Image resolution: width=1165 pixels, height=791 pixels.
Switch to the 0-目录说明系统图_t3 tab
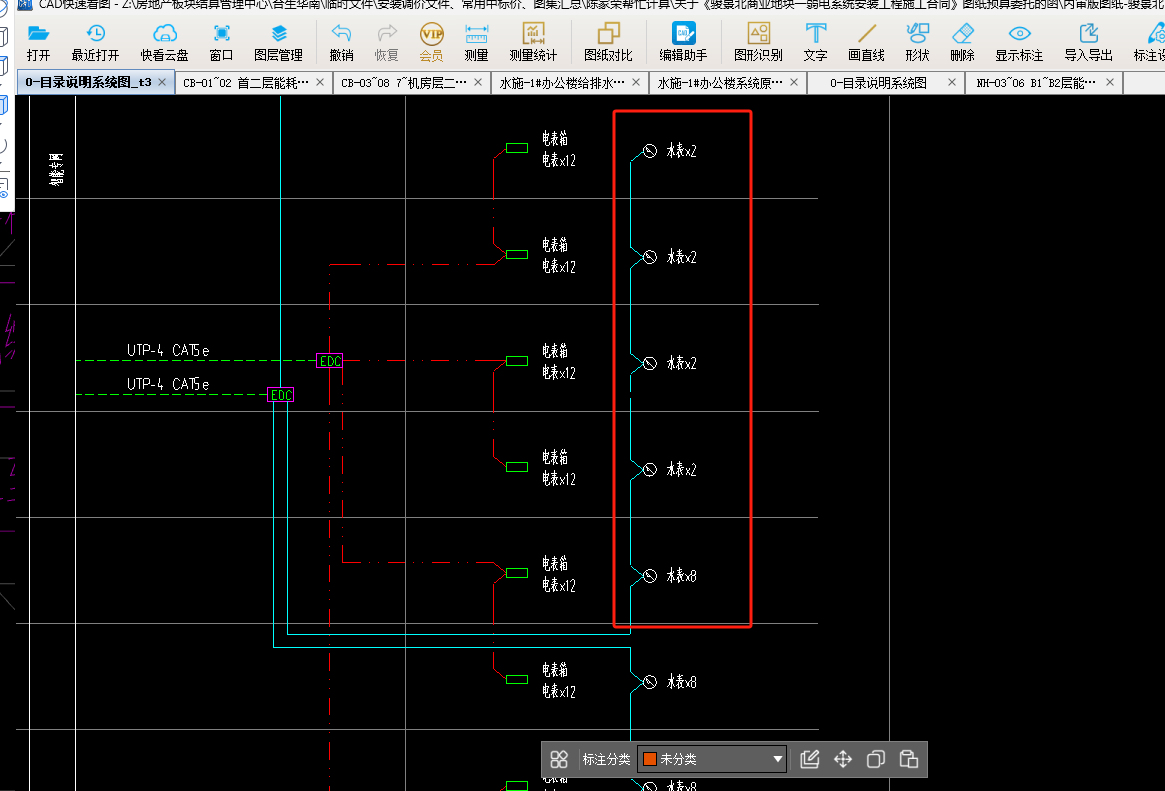click(x=88, y=82)
